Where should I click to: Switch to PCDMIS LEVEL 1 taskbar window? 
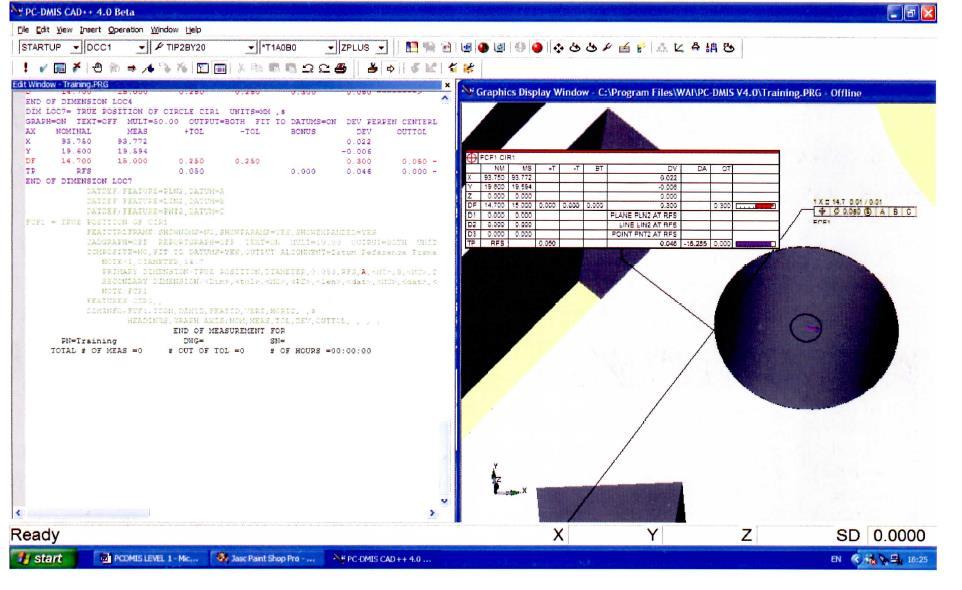click(149, 559)
